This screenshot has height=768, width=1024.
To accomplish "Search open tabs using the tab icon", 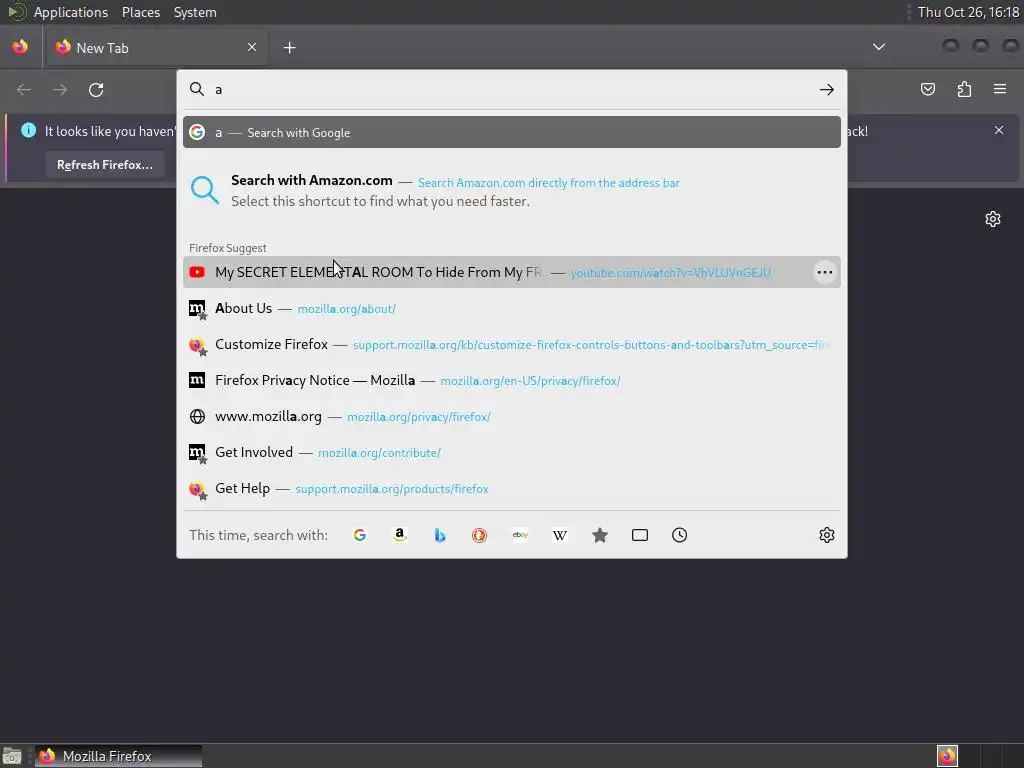I will [x=640, y=536].
